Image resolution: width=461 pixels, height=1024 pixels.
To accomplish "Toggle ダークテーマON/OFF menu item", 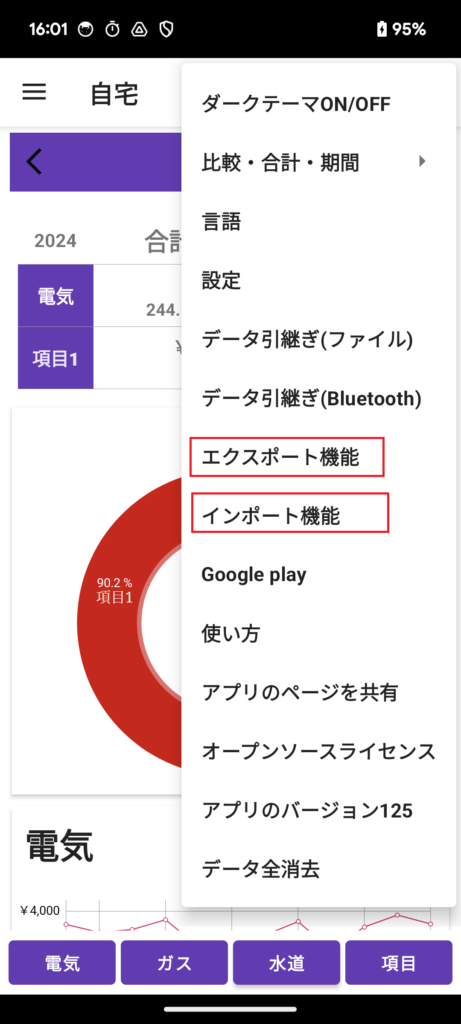I will coord(318,103).
